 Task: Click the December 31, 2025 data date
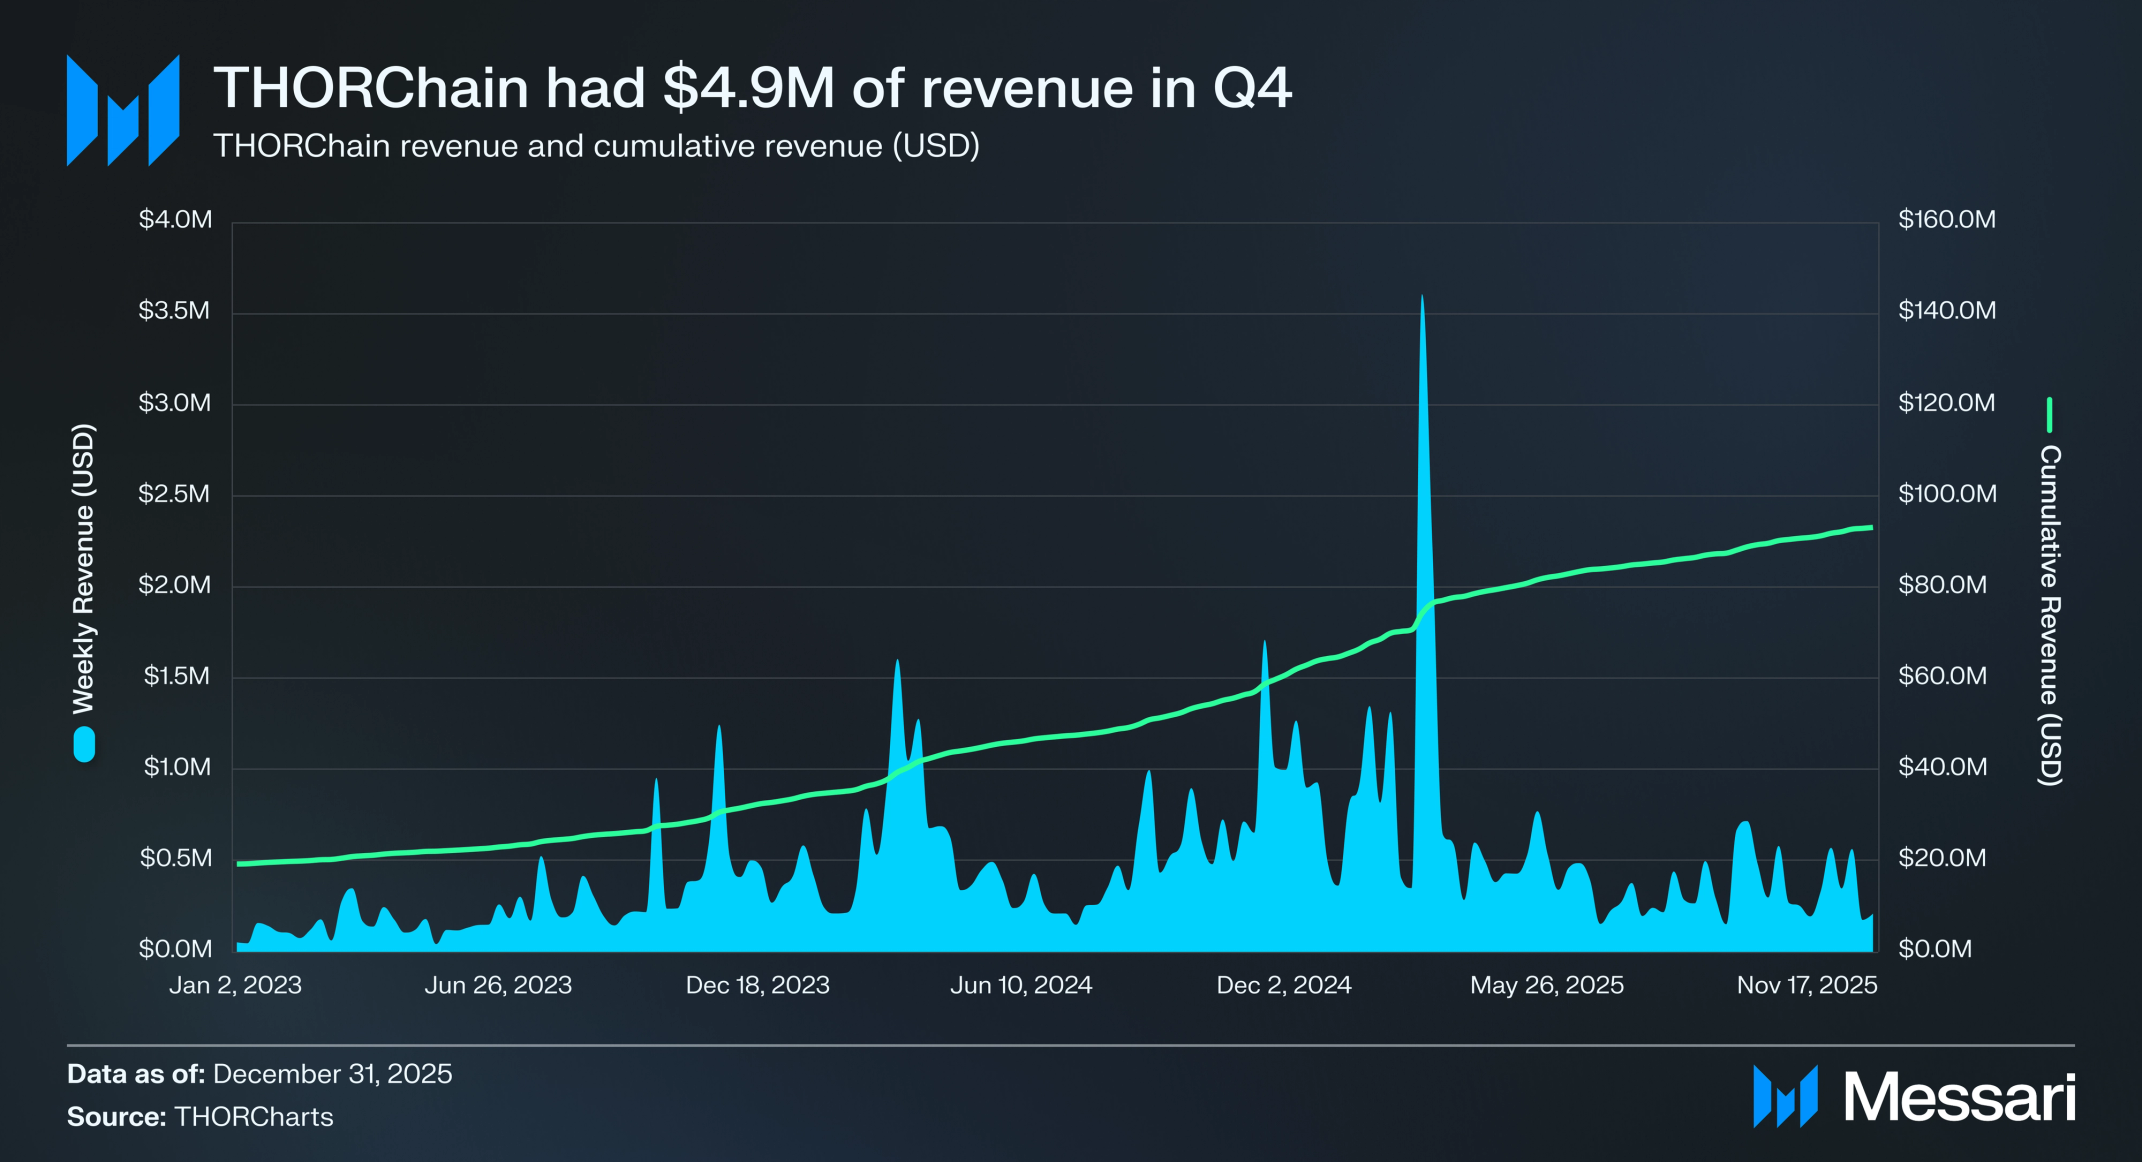click(x=332, y=1074)
